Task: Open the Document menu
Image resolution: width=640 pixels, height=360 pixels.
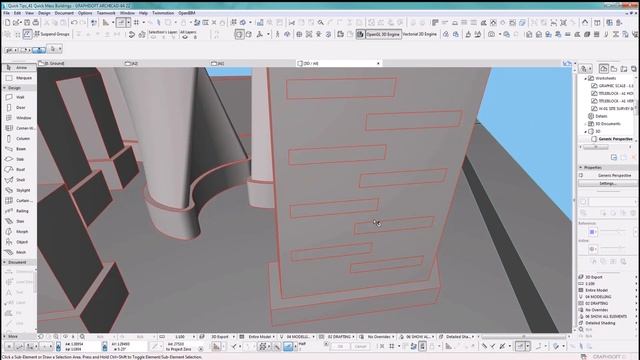Action: pyautogui.click(x=64, y=13)
